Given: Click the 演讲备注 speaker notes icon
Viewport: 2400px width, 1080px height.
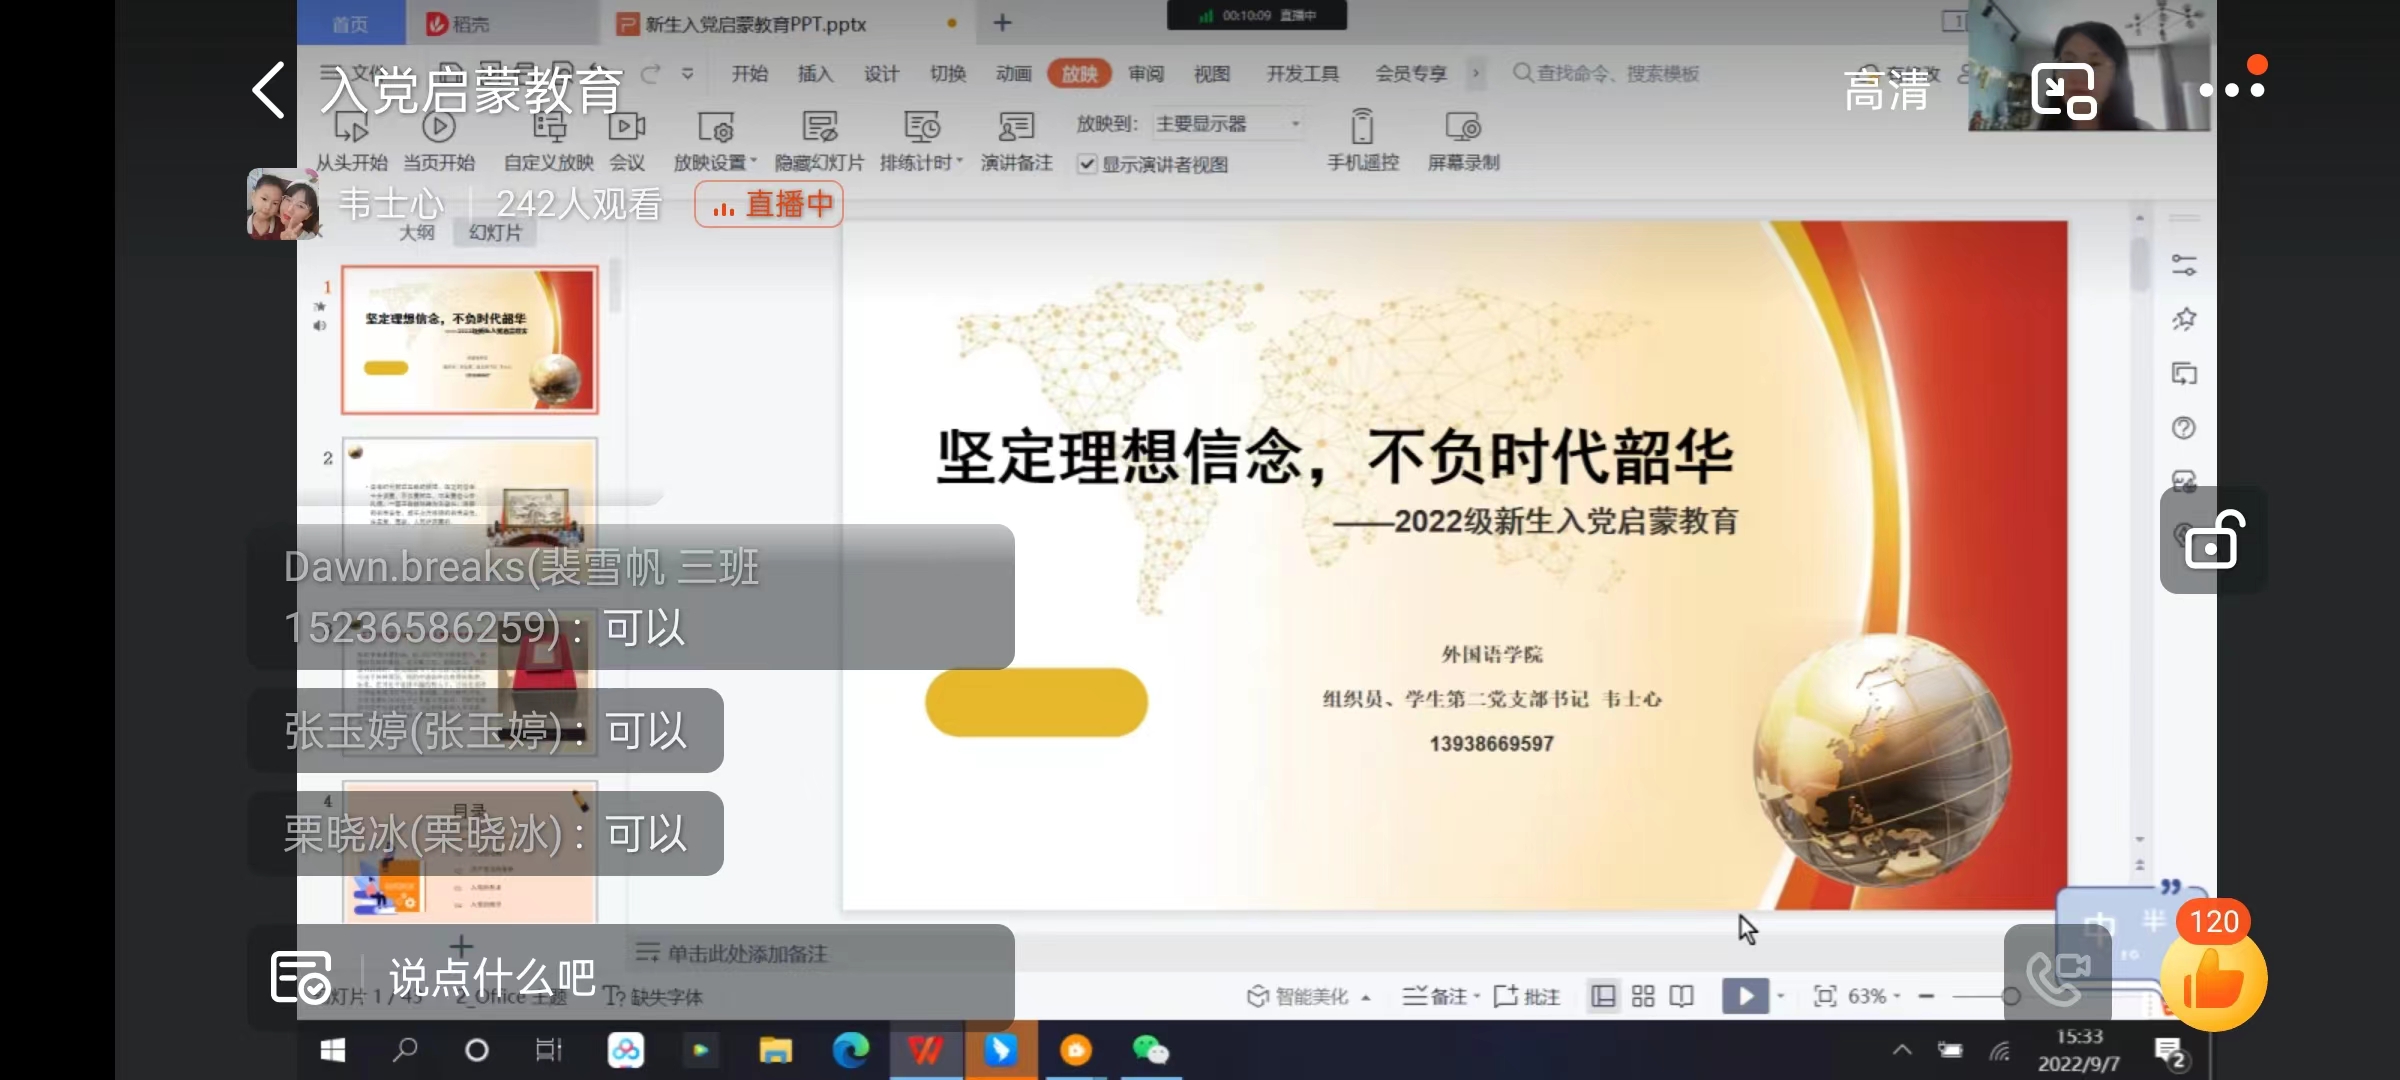Looking at the screenshot, I should pyautogui.click(x=1016, y=128).
